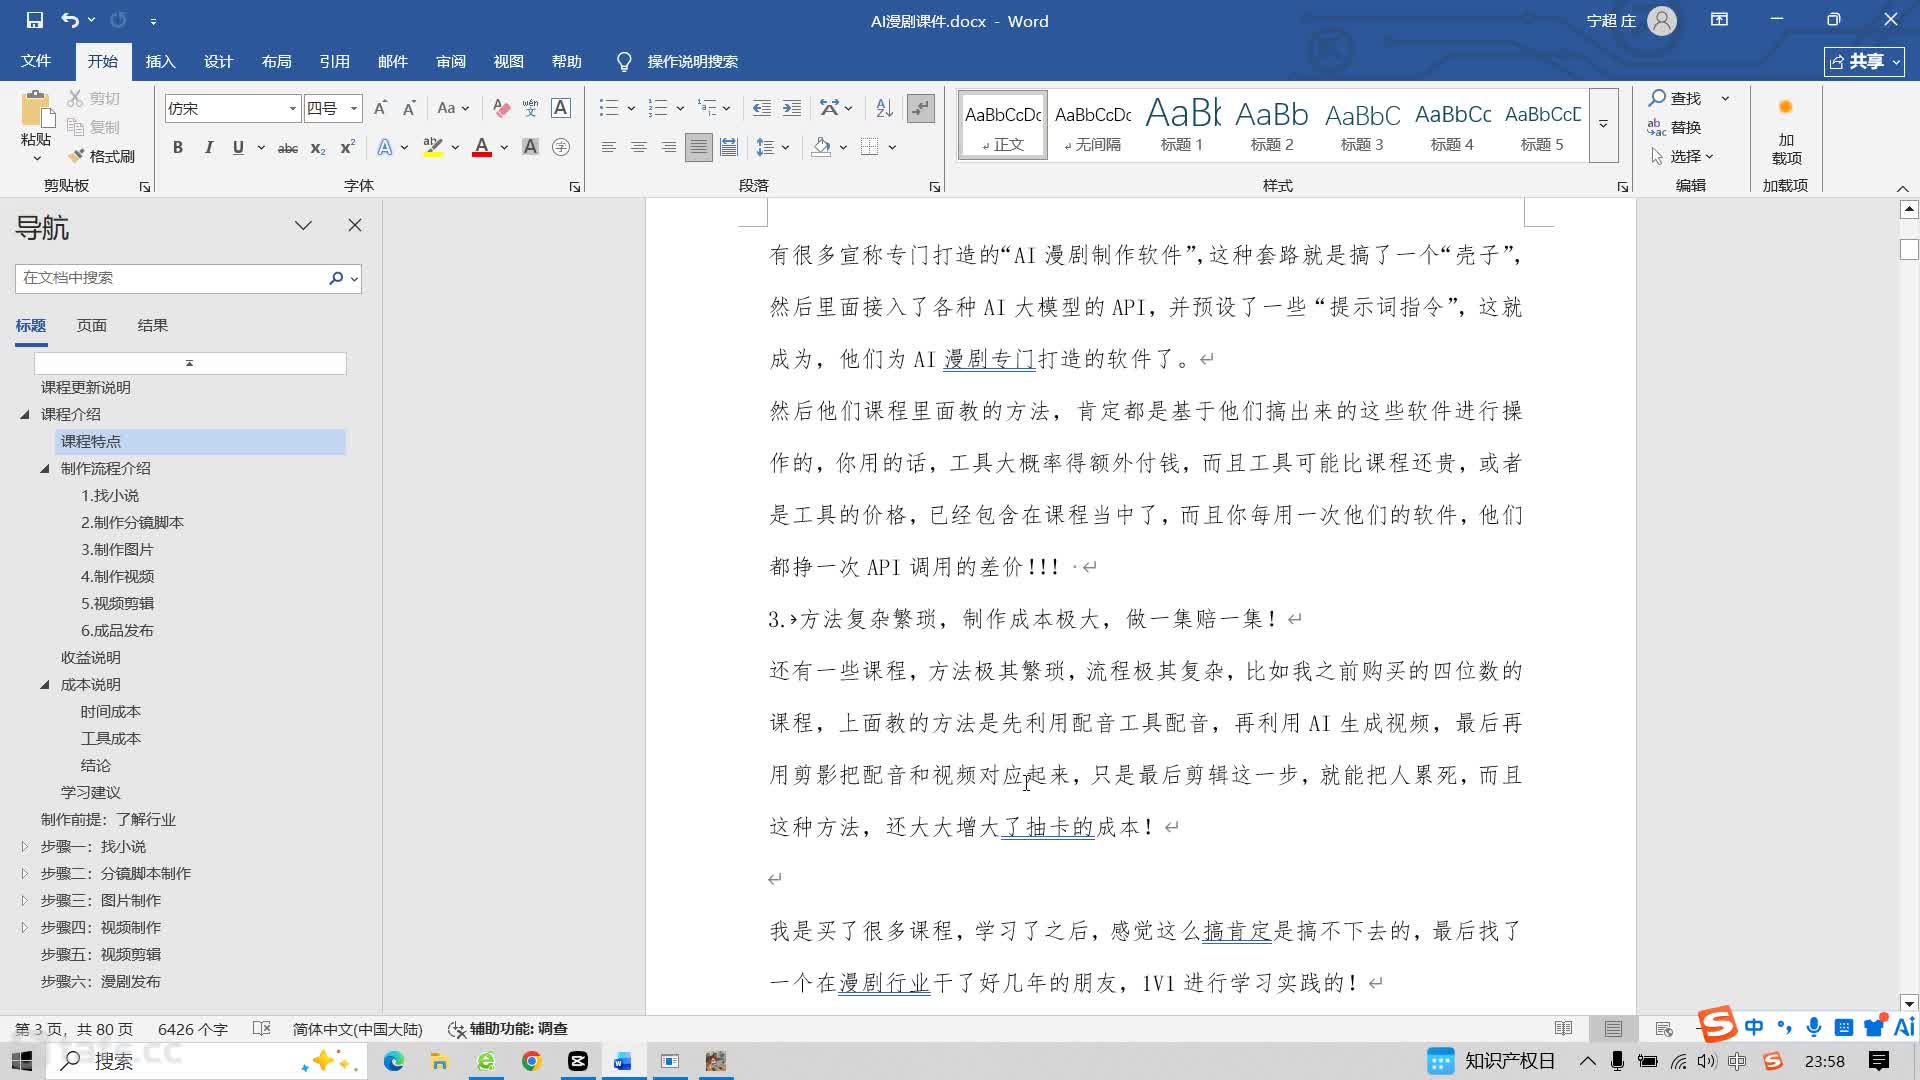Screen dimensions: 1920x1080
Task: Toggle Underline formatting
Action: (238, 148)
